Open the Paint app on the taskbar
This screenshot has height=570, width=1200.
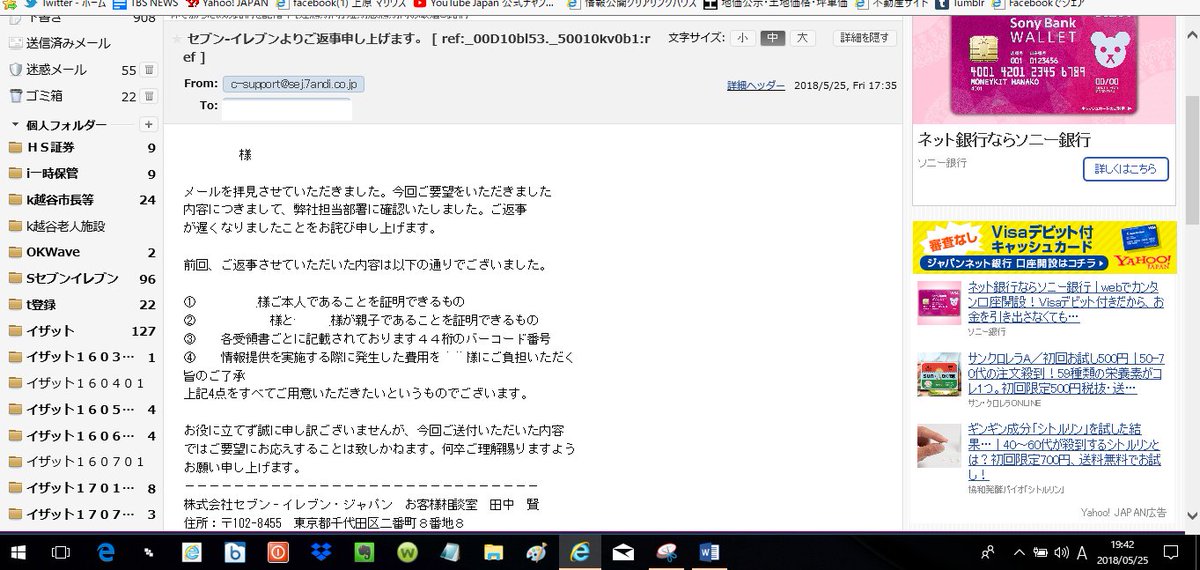tap(537, 552)
